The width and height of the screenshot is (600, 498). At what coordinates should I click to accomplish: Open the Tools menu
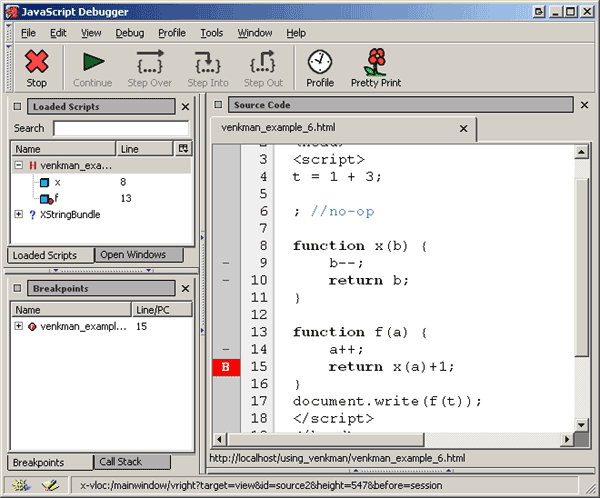(212, 33)
